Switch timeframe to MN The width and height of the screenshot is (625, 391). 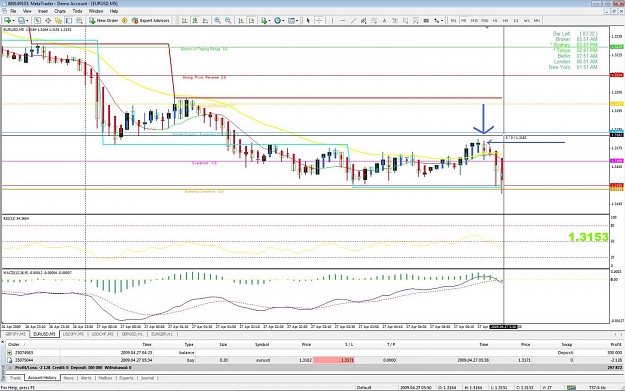(x=537, y=20)
